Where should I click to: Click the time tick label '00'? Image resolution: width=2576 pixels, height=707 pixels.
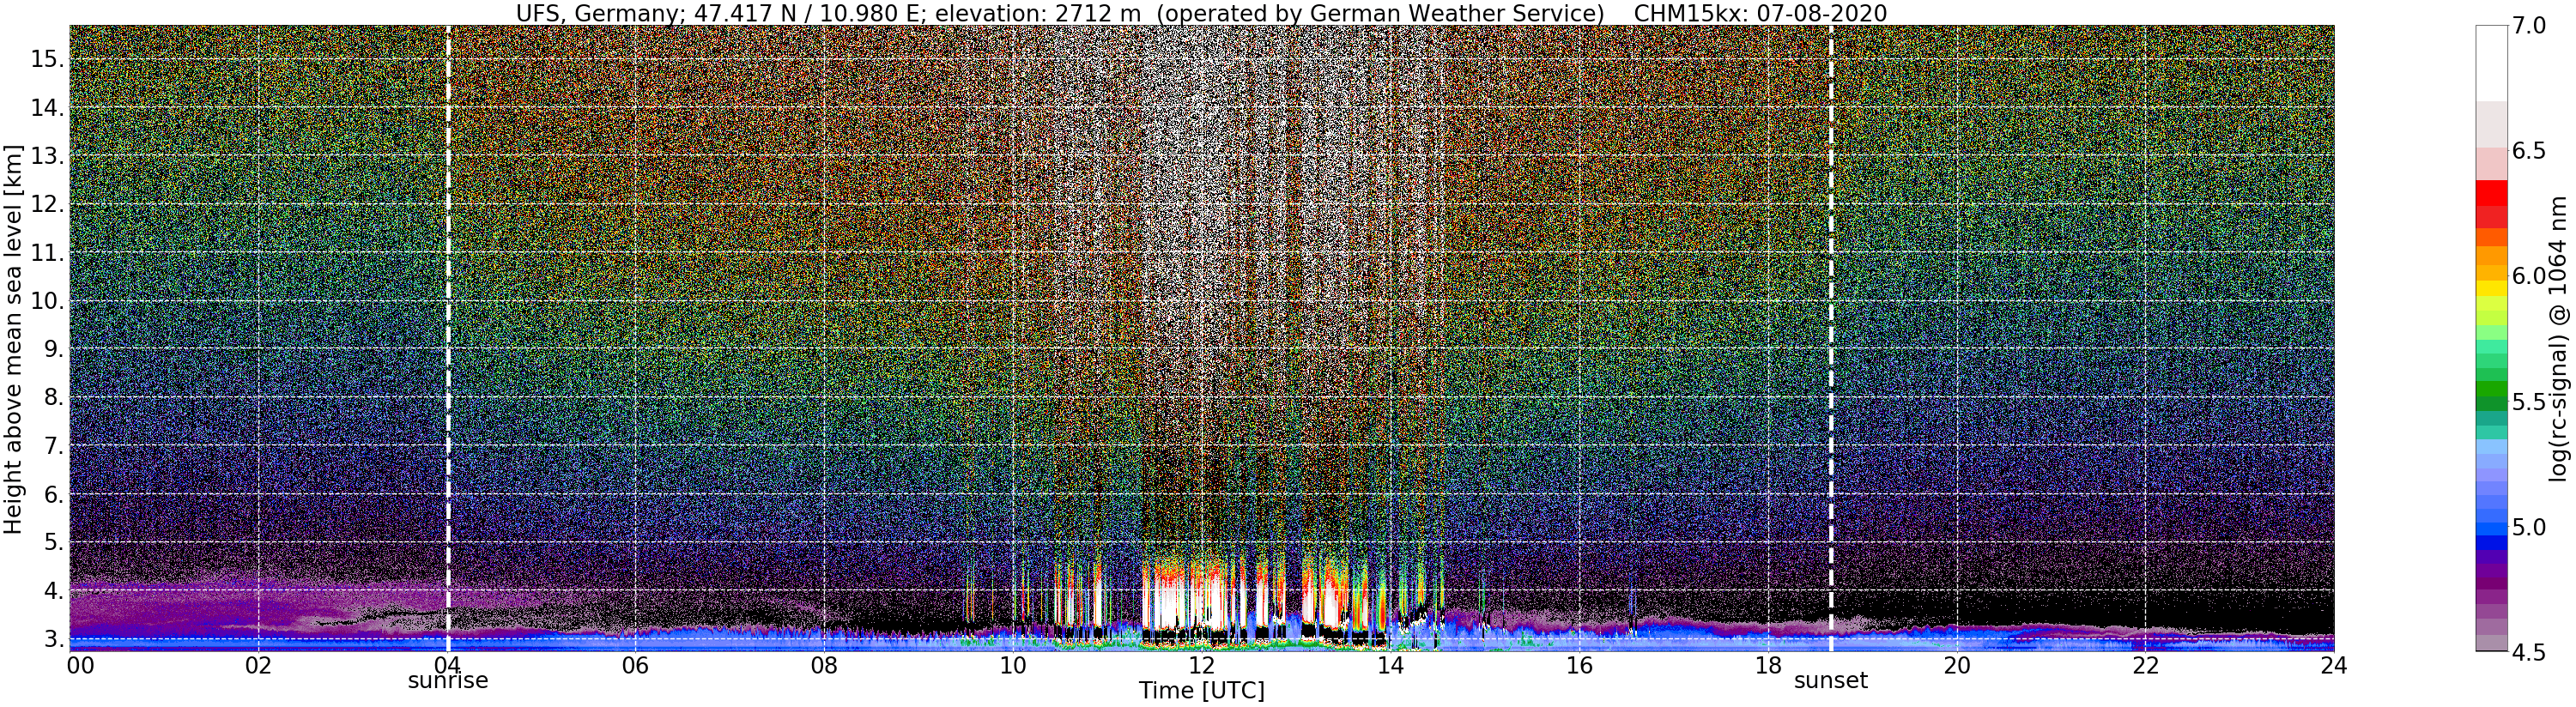[x=80, y=665]
